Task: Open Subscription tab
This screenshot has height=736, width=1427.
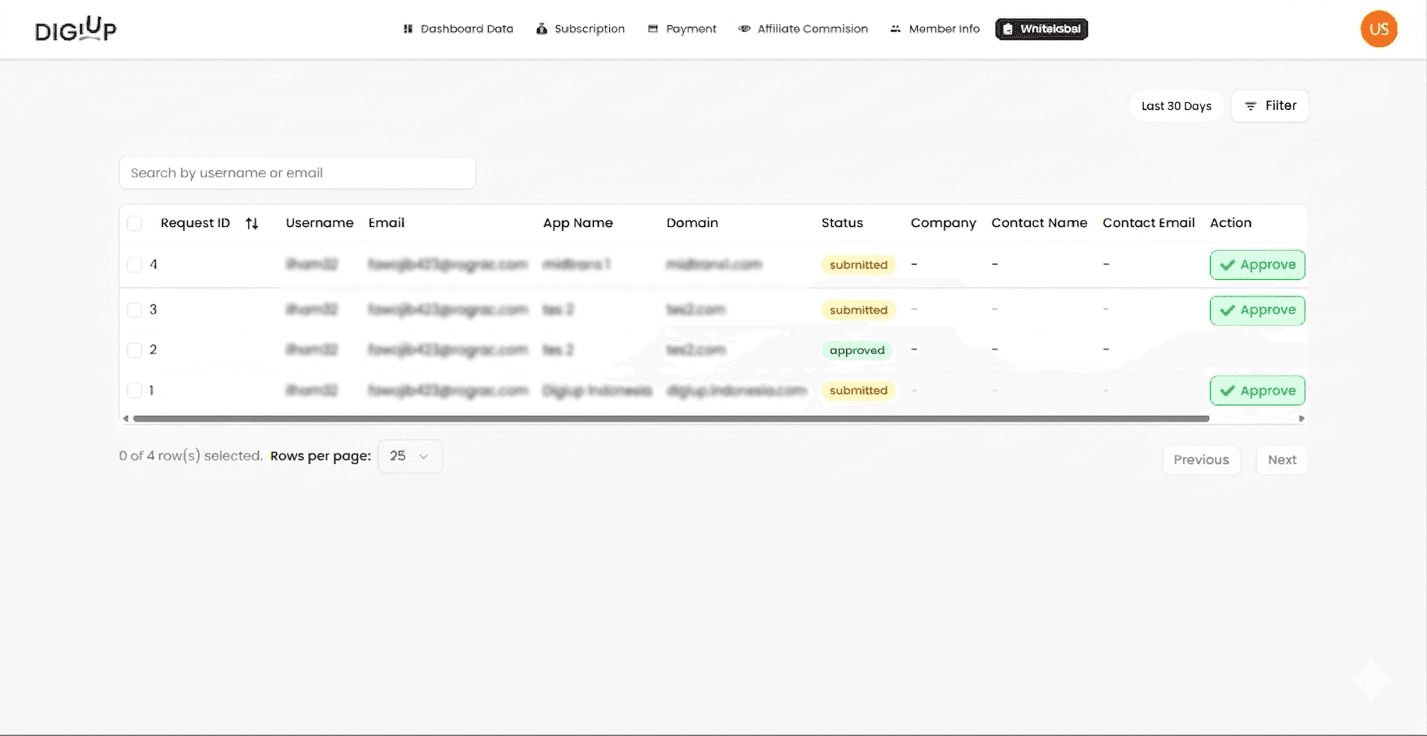Action: point(581,29)
